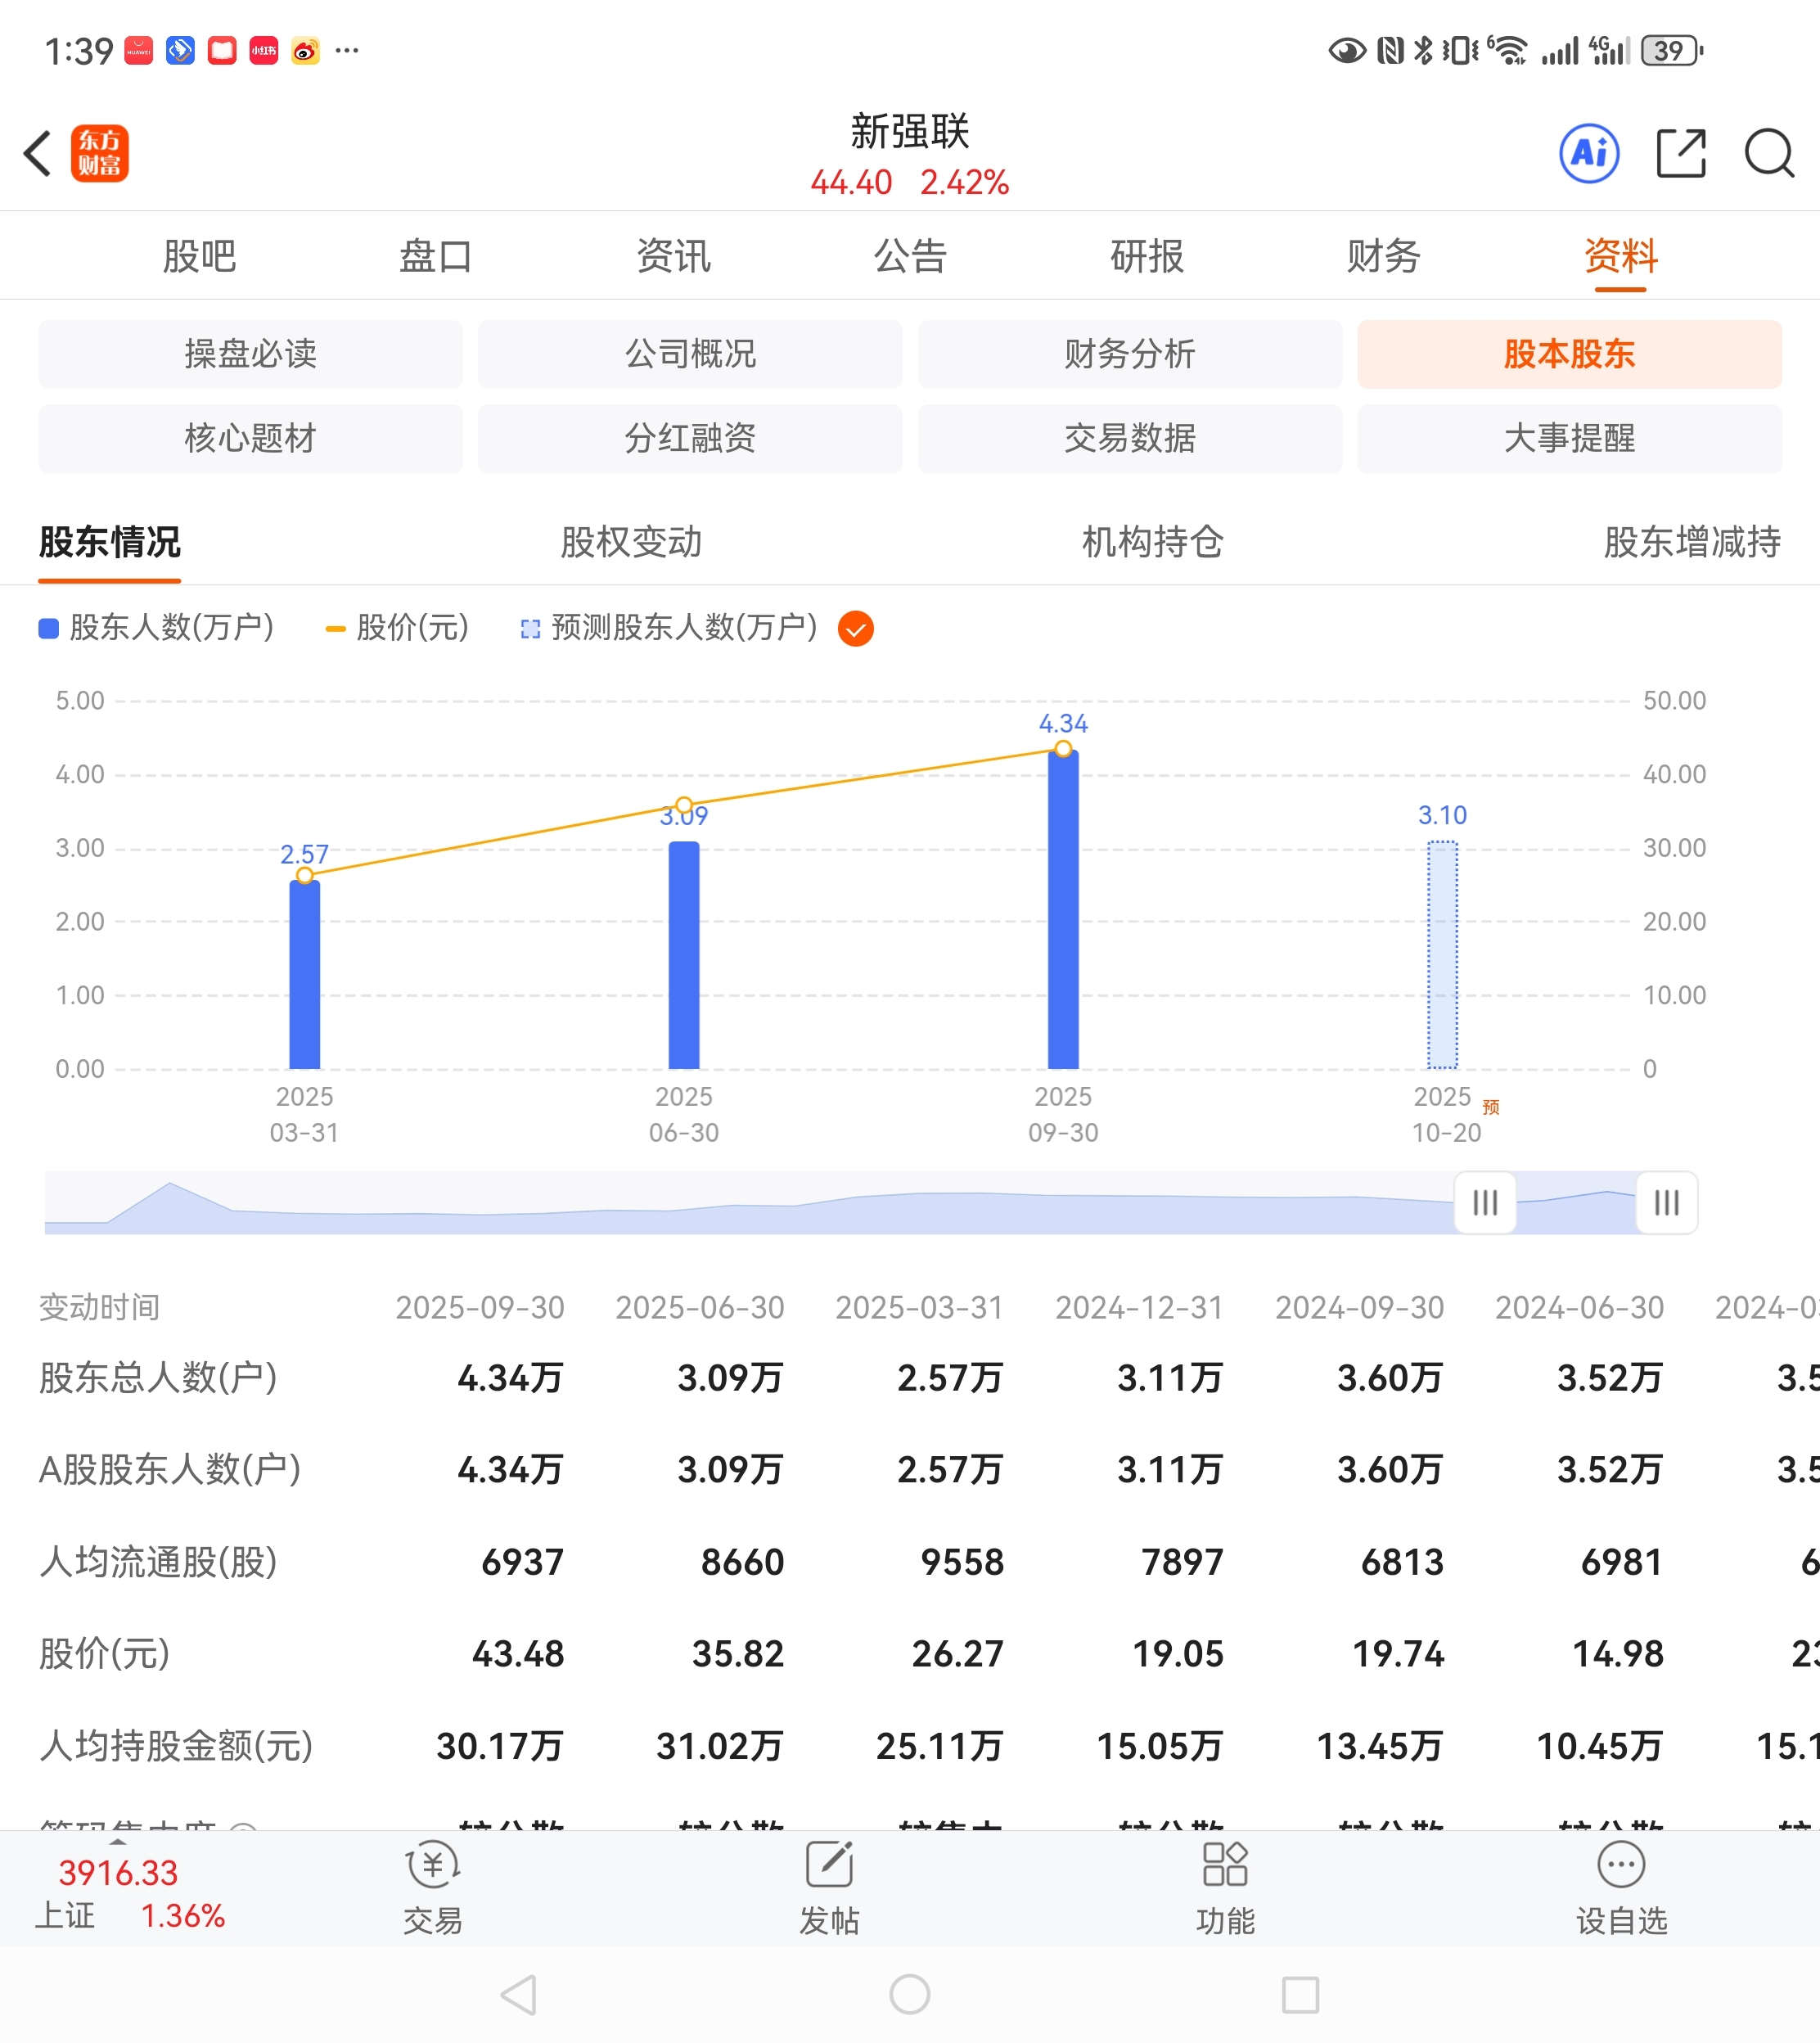Tap the 东方财富 logo

100,154
